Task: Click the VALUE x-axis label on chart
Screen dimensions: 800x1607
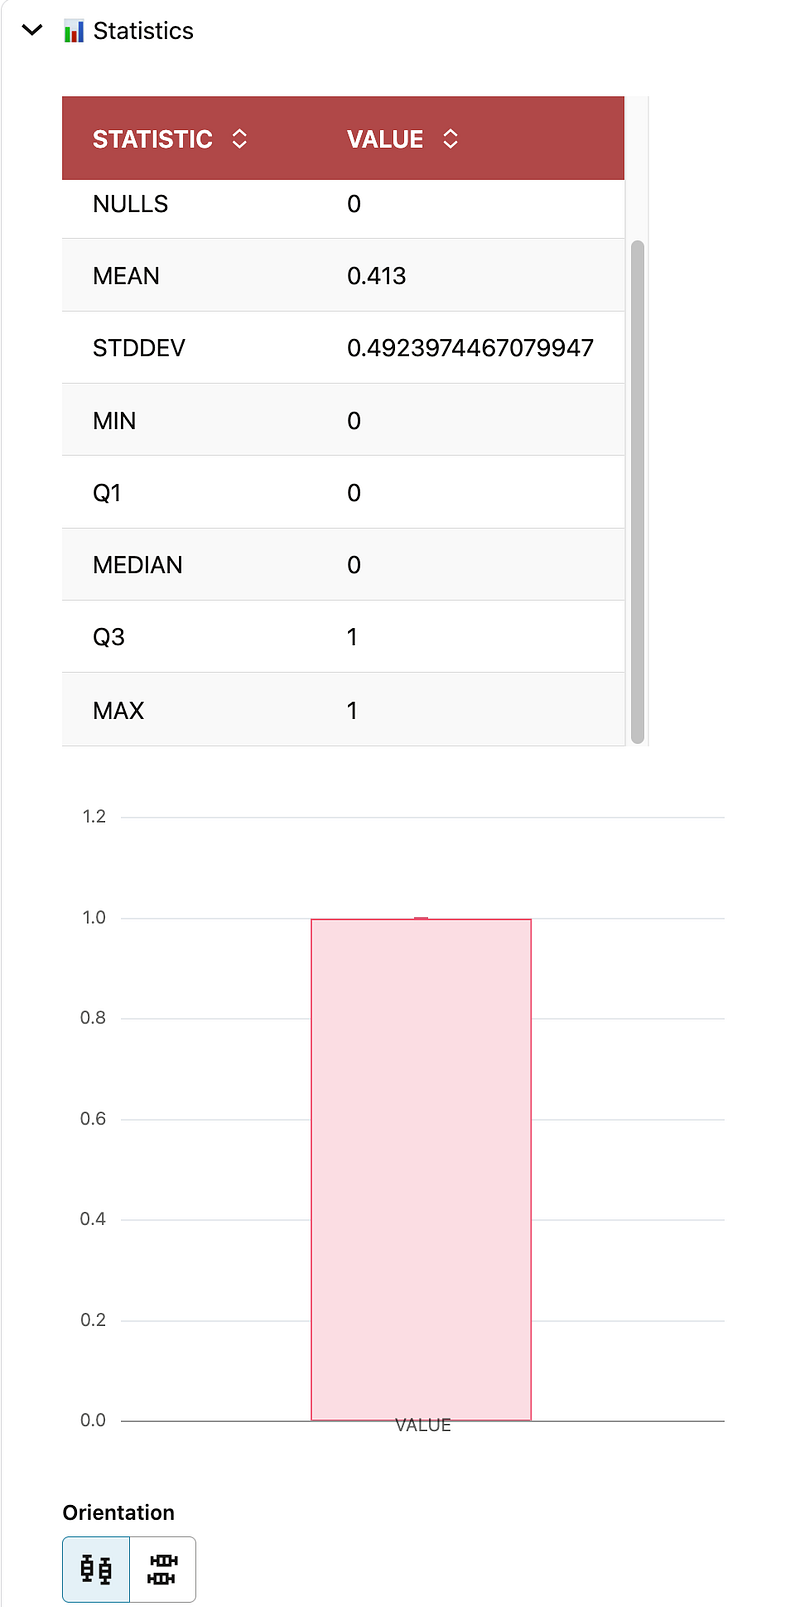Action: [423, 1425]
